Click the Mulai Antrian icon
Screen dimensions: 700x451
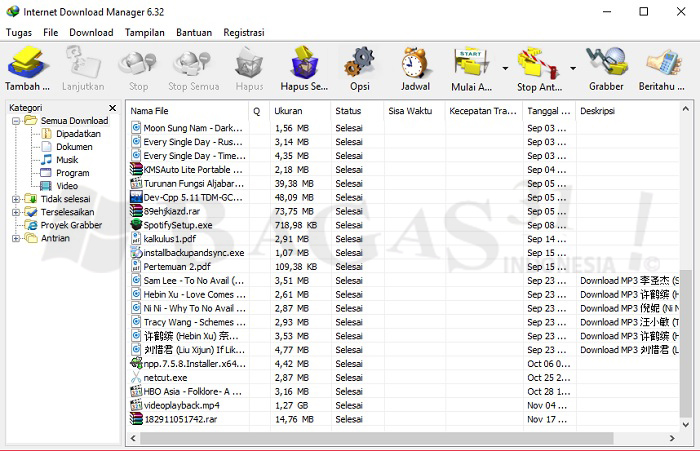(x=471, y=63)
